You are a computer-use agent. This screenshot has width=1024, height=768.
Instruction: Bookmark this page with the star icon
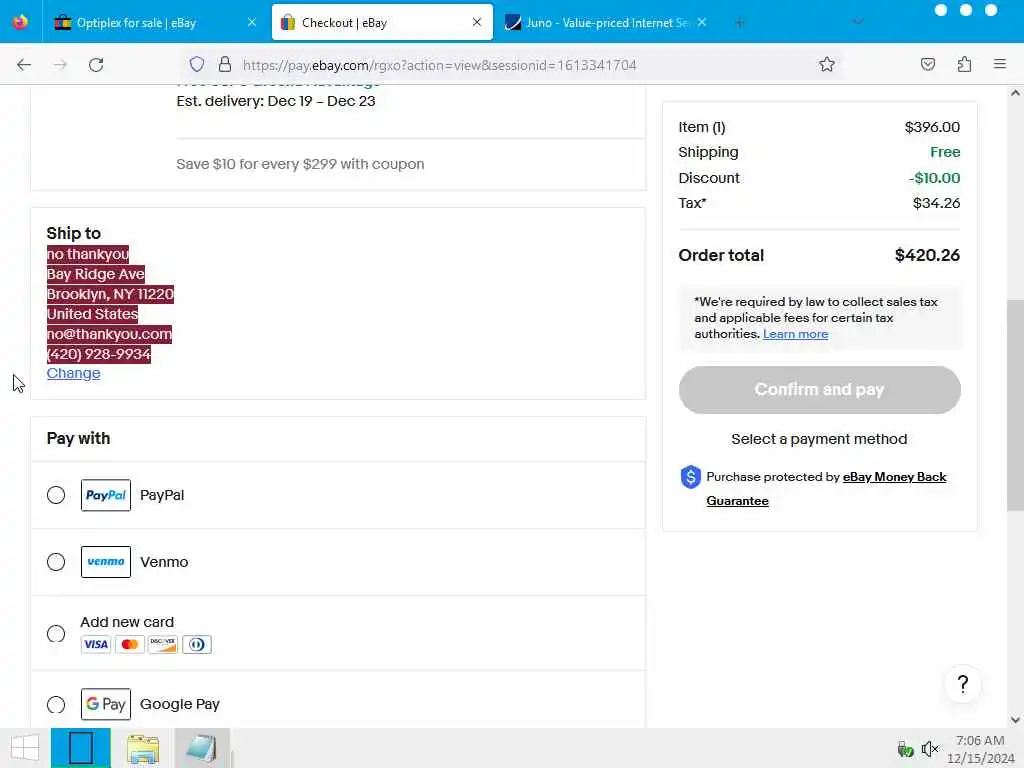[x=827, y=64]
